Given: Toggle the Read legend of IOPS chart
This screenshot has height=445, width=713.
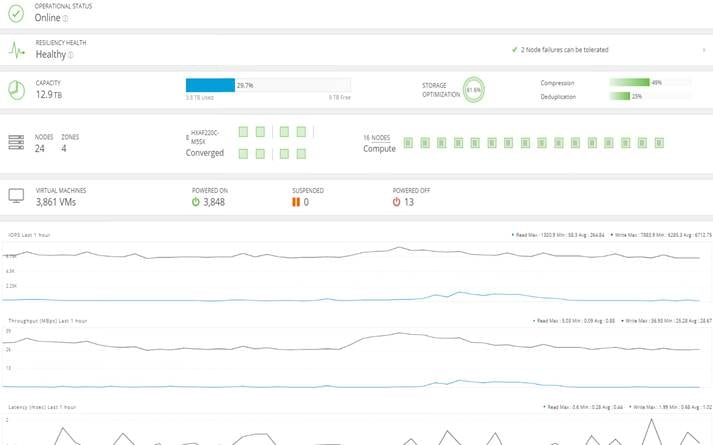Looking at the screenshot, I should click(558, 235).
